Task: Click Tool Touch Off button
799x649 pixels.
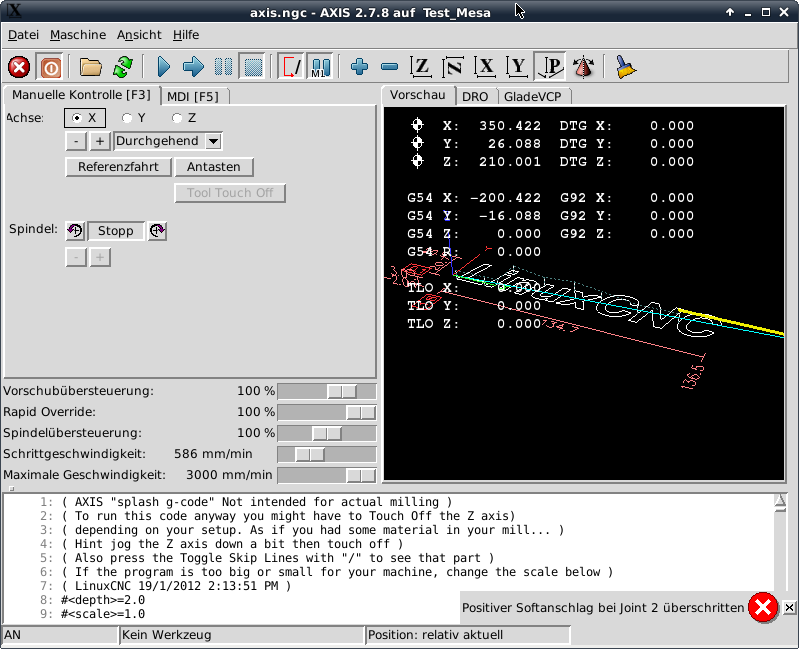Action: (x=230, y=193)
